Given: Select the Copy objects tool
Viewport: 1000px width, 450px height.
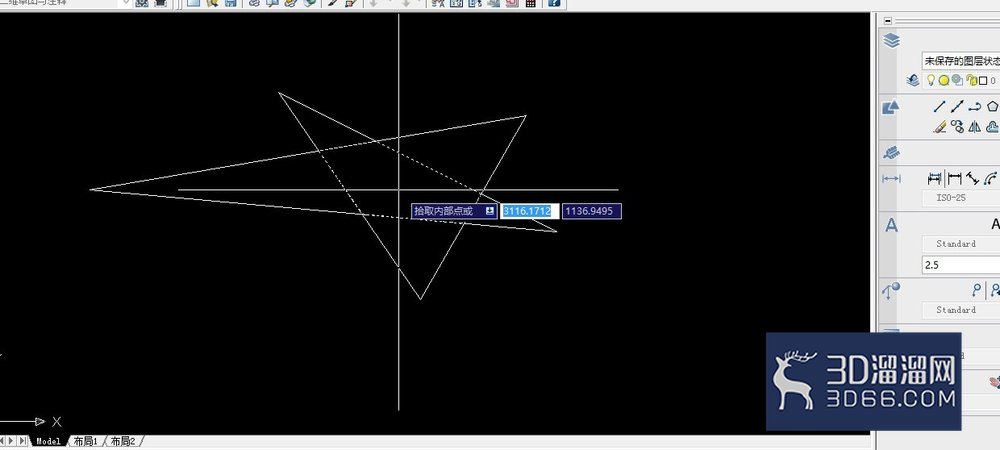Looking at the screenshot, I should coord(957,126).
